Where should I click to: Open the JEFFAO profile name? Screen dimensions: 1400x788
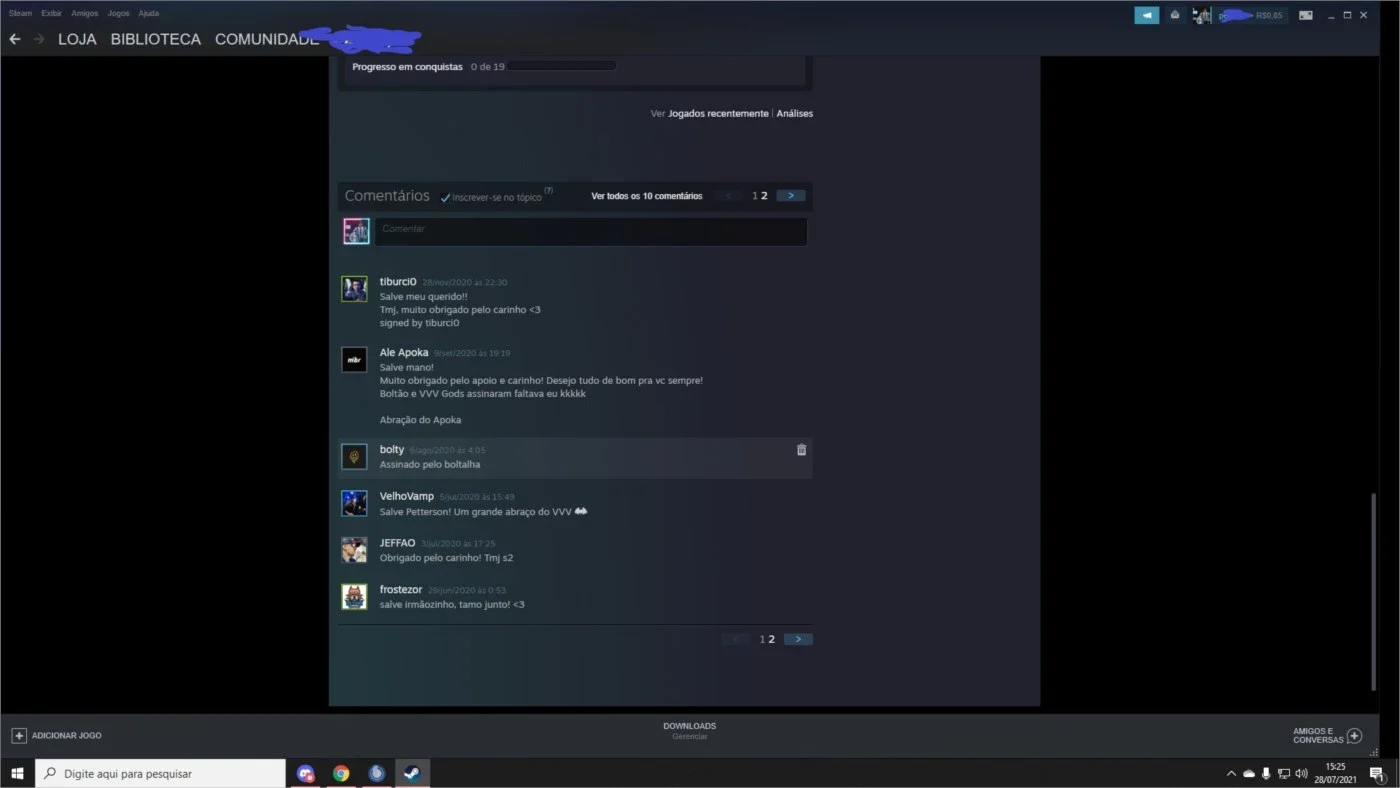[x=397, y=543]
